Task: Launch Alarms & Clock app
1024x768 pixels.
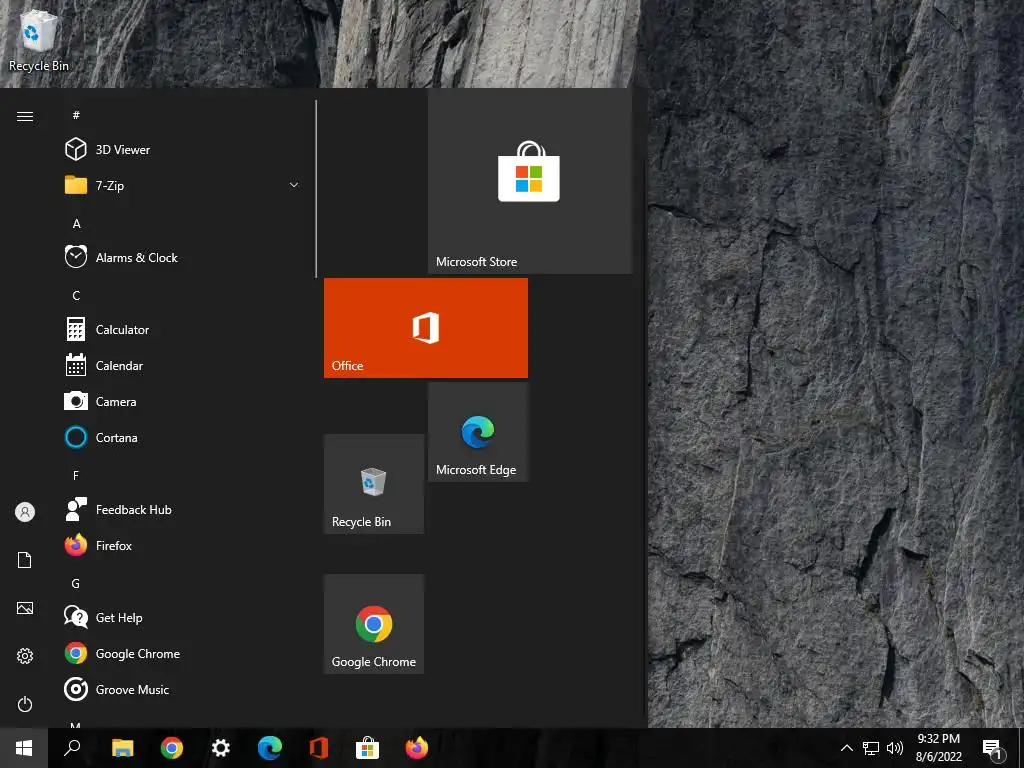Action: (184, 257)
